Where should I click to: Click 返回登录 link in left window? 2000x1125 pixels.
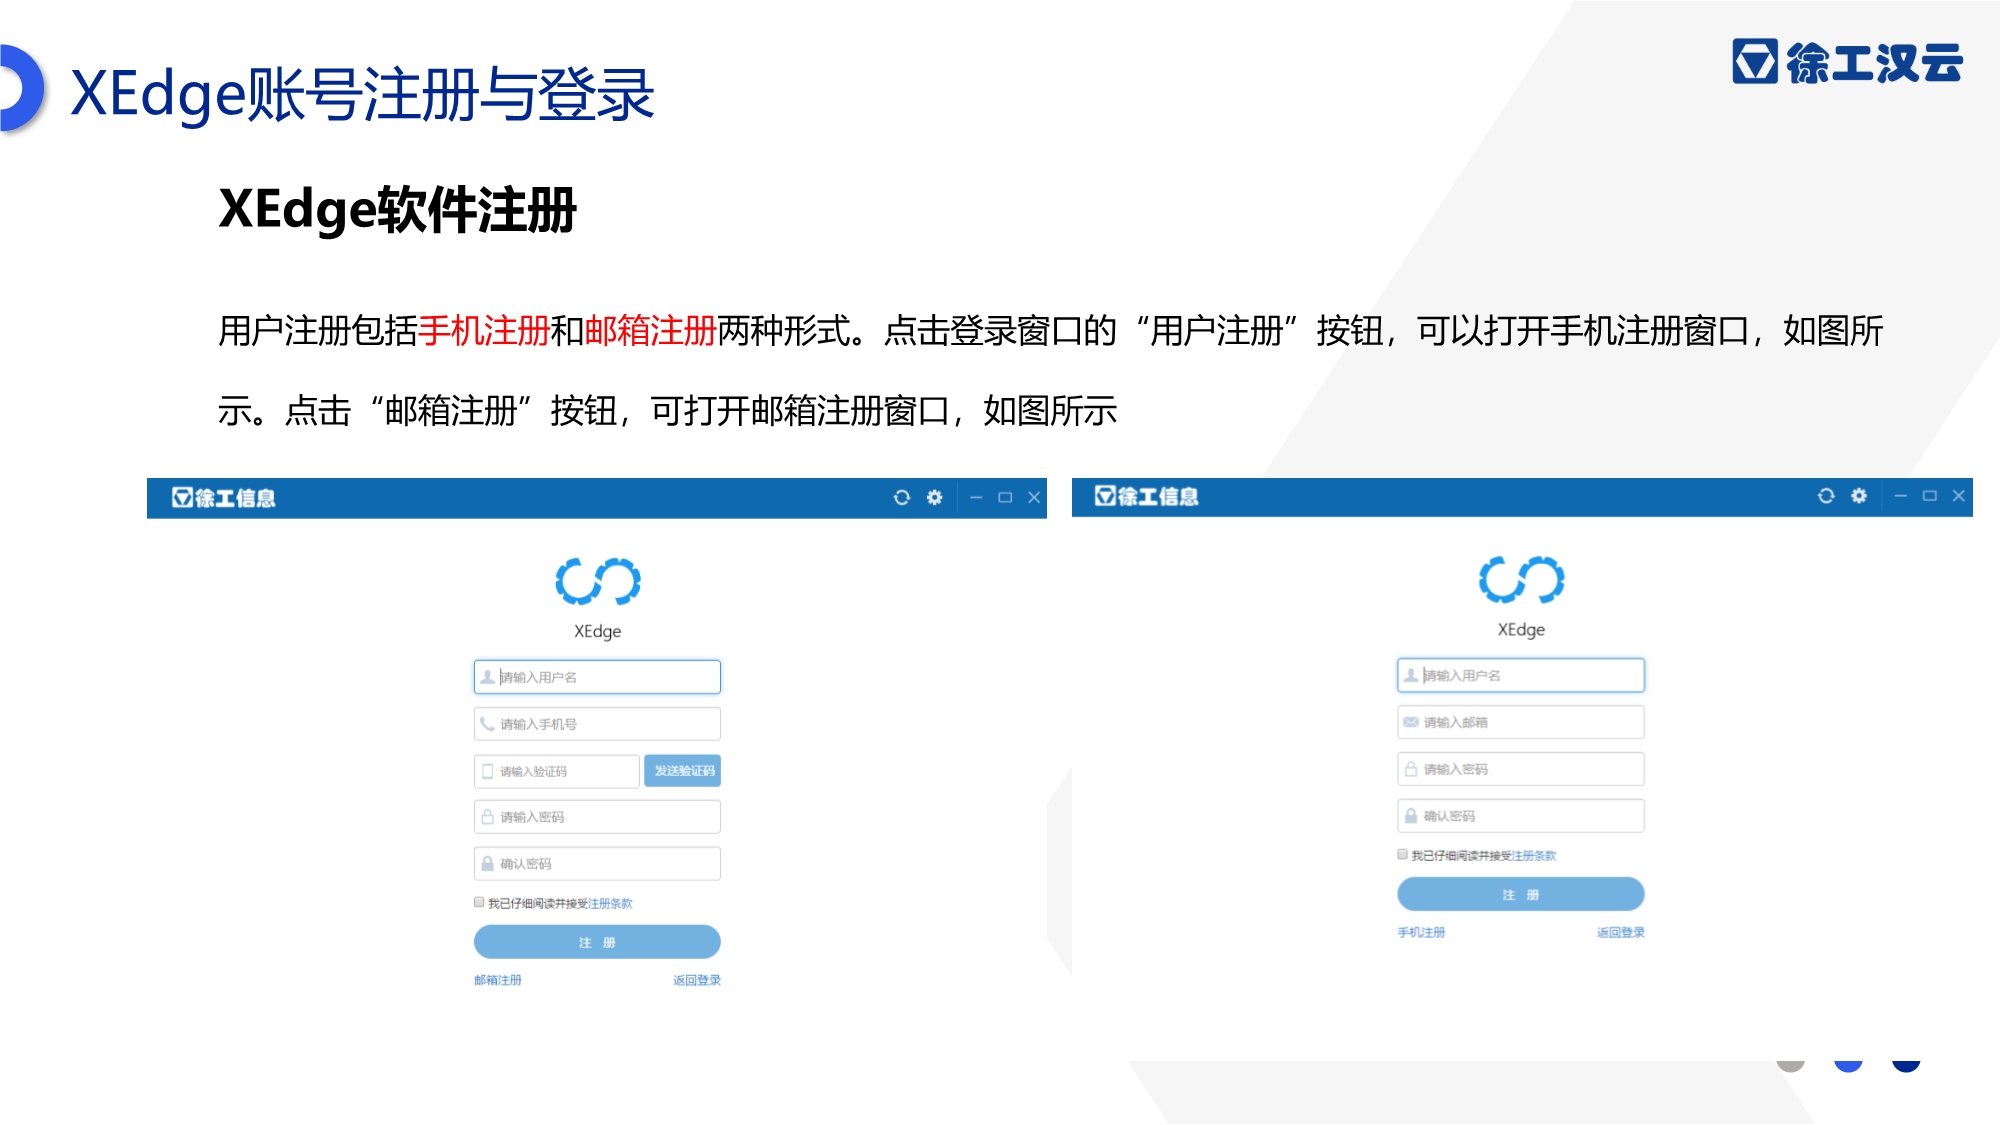[x=697, y=980]
